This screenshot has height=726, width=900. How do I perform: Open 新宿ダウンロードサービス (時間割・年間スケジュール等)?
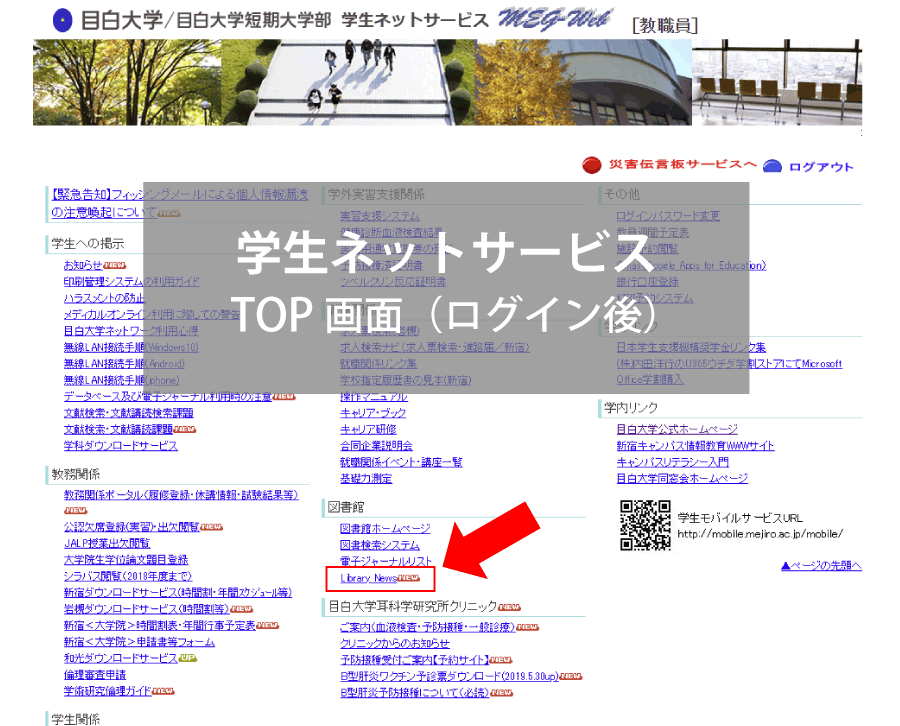(x=178, y=592)
